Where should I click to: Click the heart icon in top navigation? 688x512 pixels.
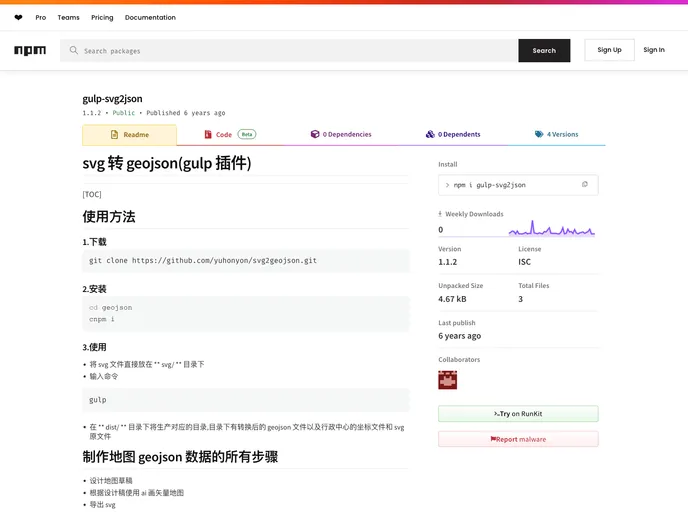(18, 18)
